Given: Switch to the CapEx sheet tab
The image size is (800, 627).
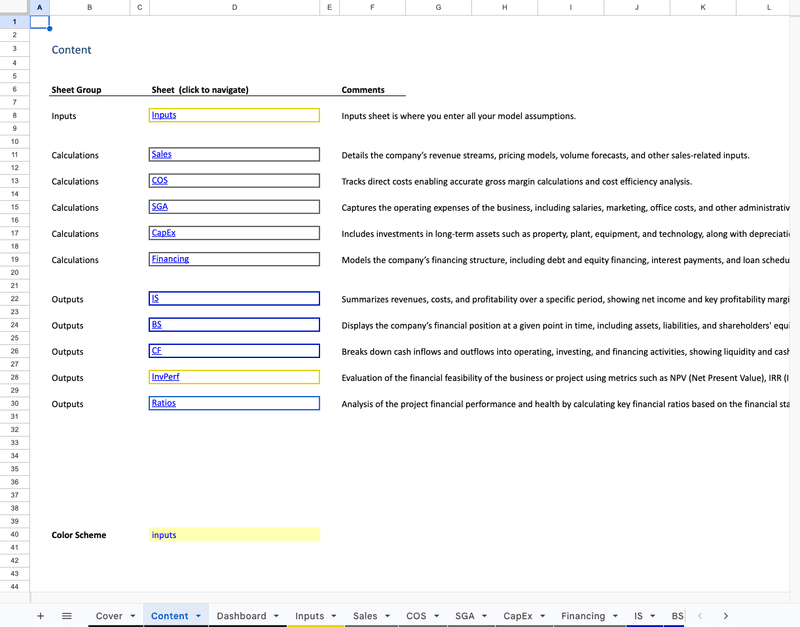Looking at the screenshot, I should [517, 616].
